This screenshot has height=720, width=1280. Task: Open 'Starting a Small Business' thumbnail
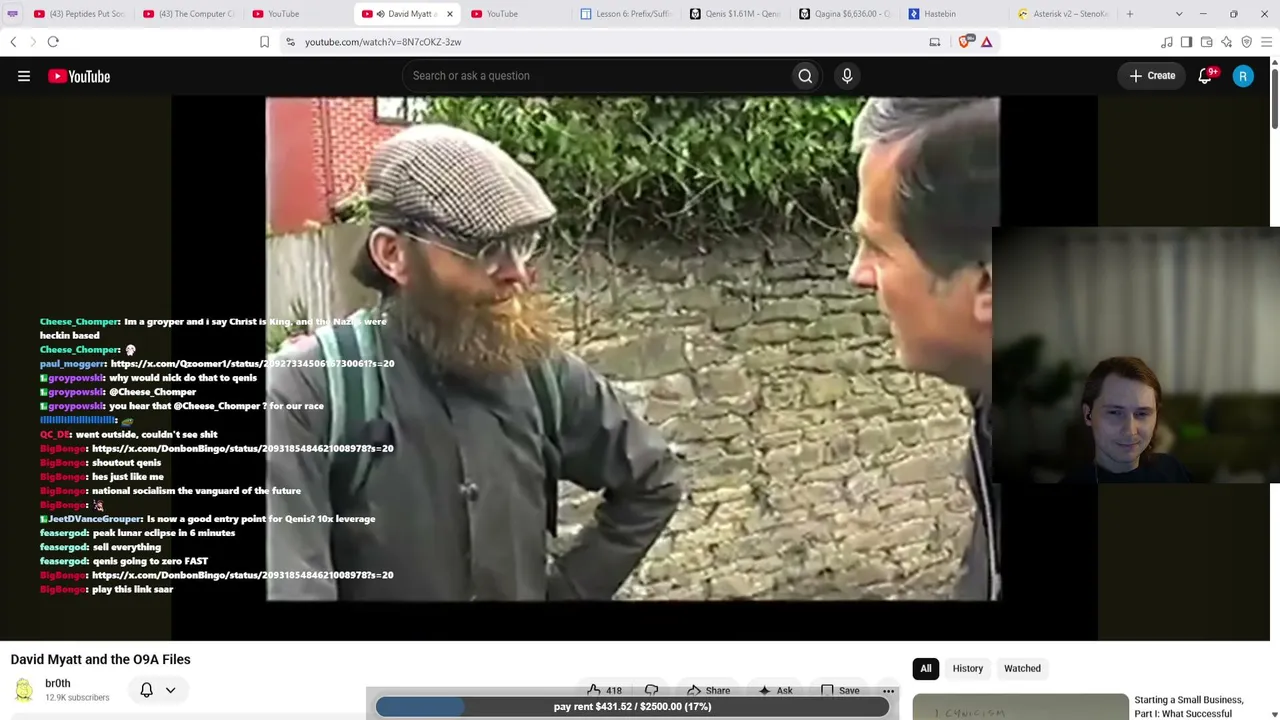1020,706
